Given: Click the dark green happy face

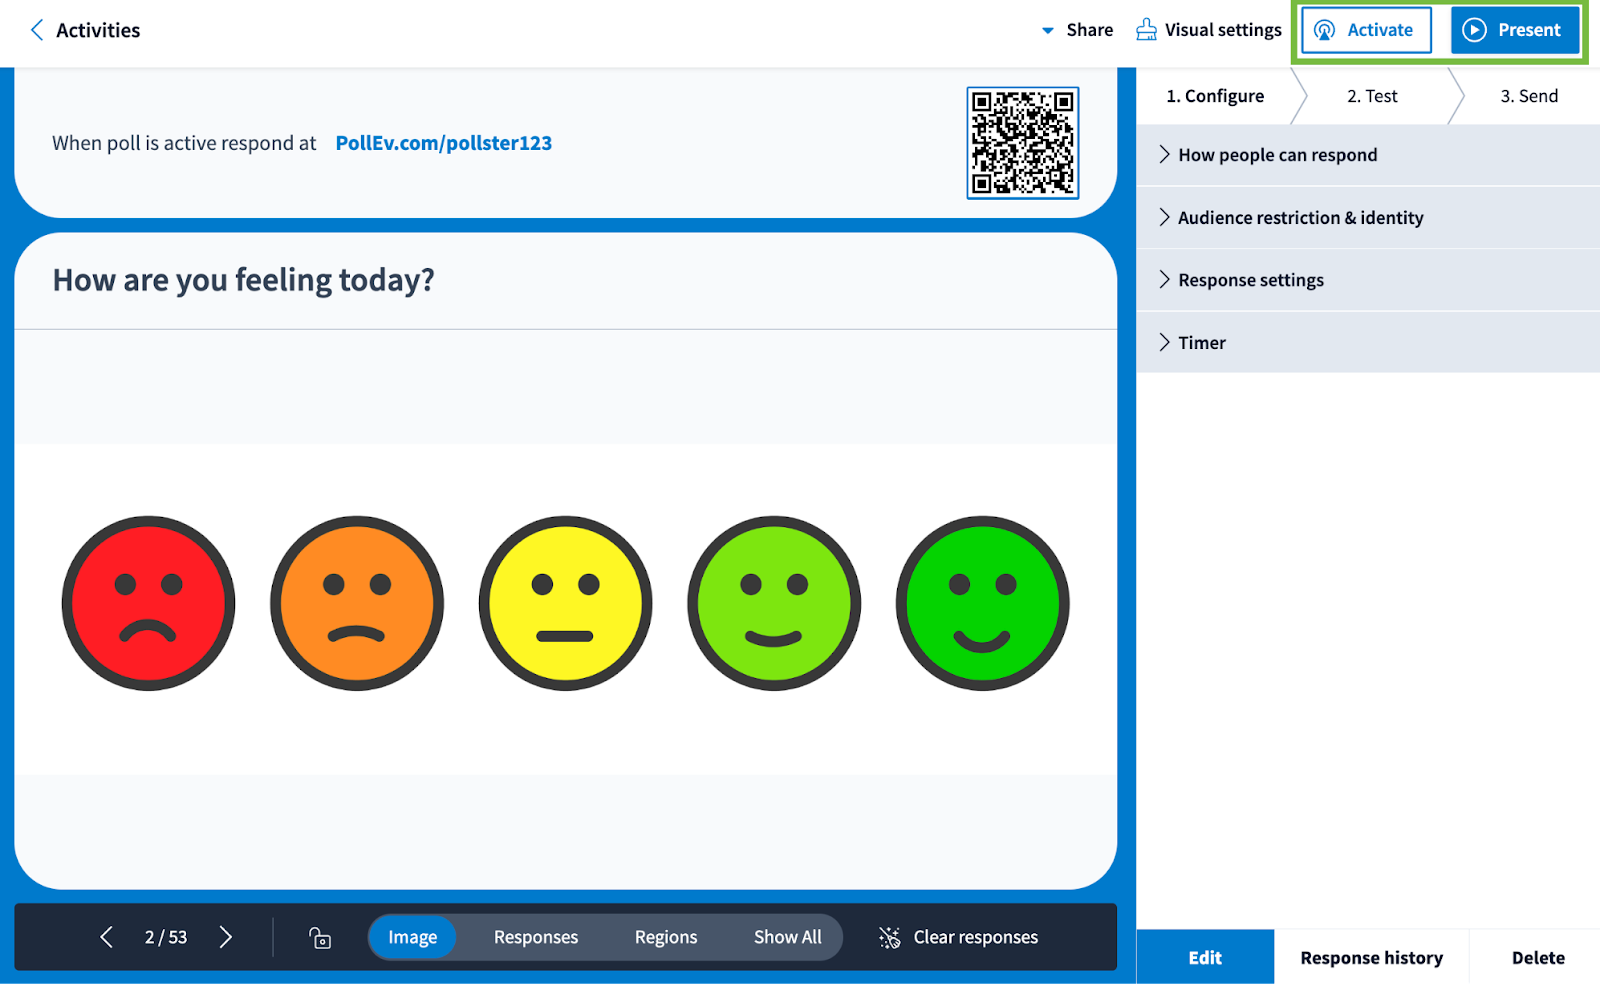Looking at the screenshot, I should pos(982,603).
